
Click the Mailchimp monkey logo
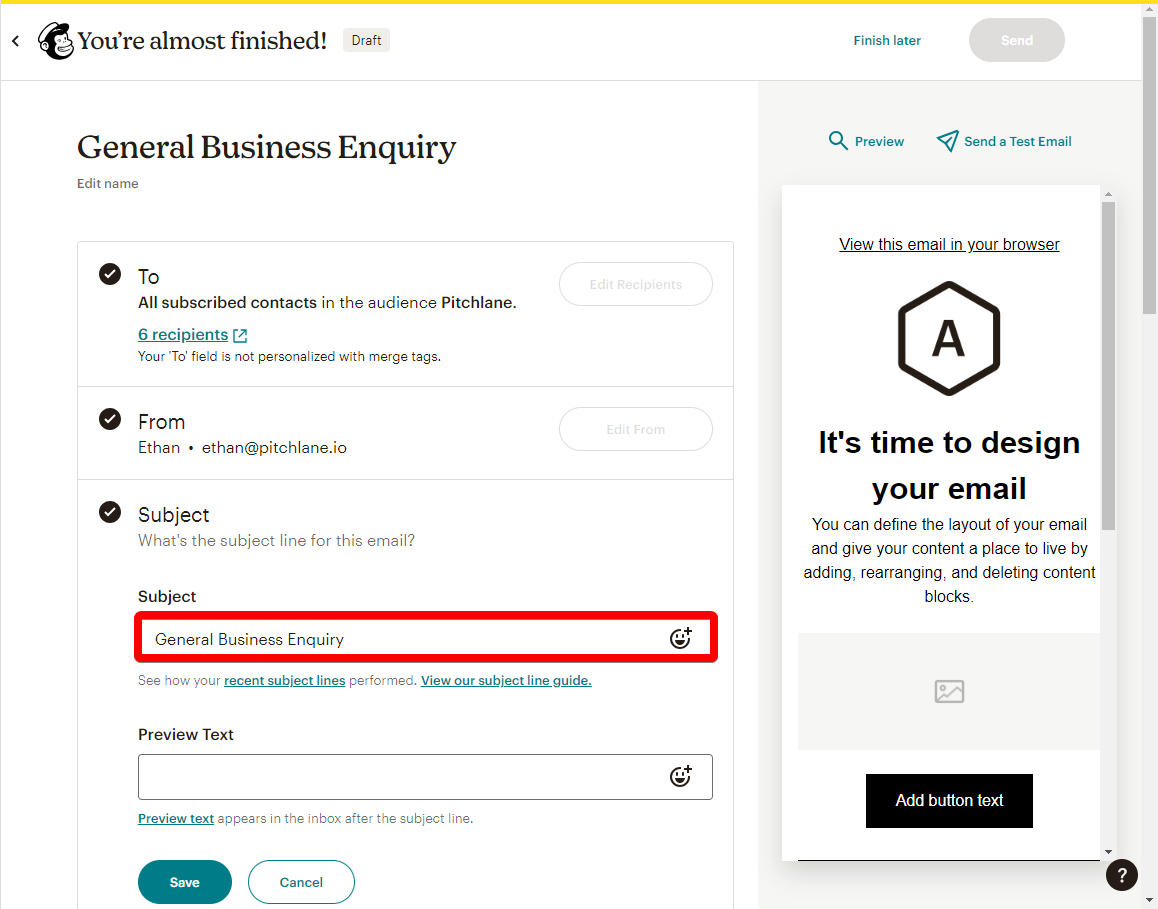click(x=56, y=41)
